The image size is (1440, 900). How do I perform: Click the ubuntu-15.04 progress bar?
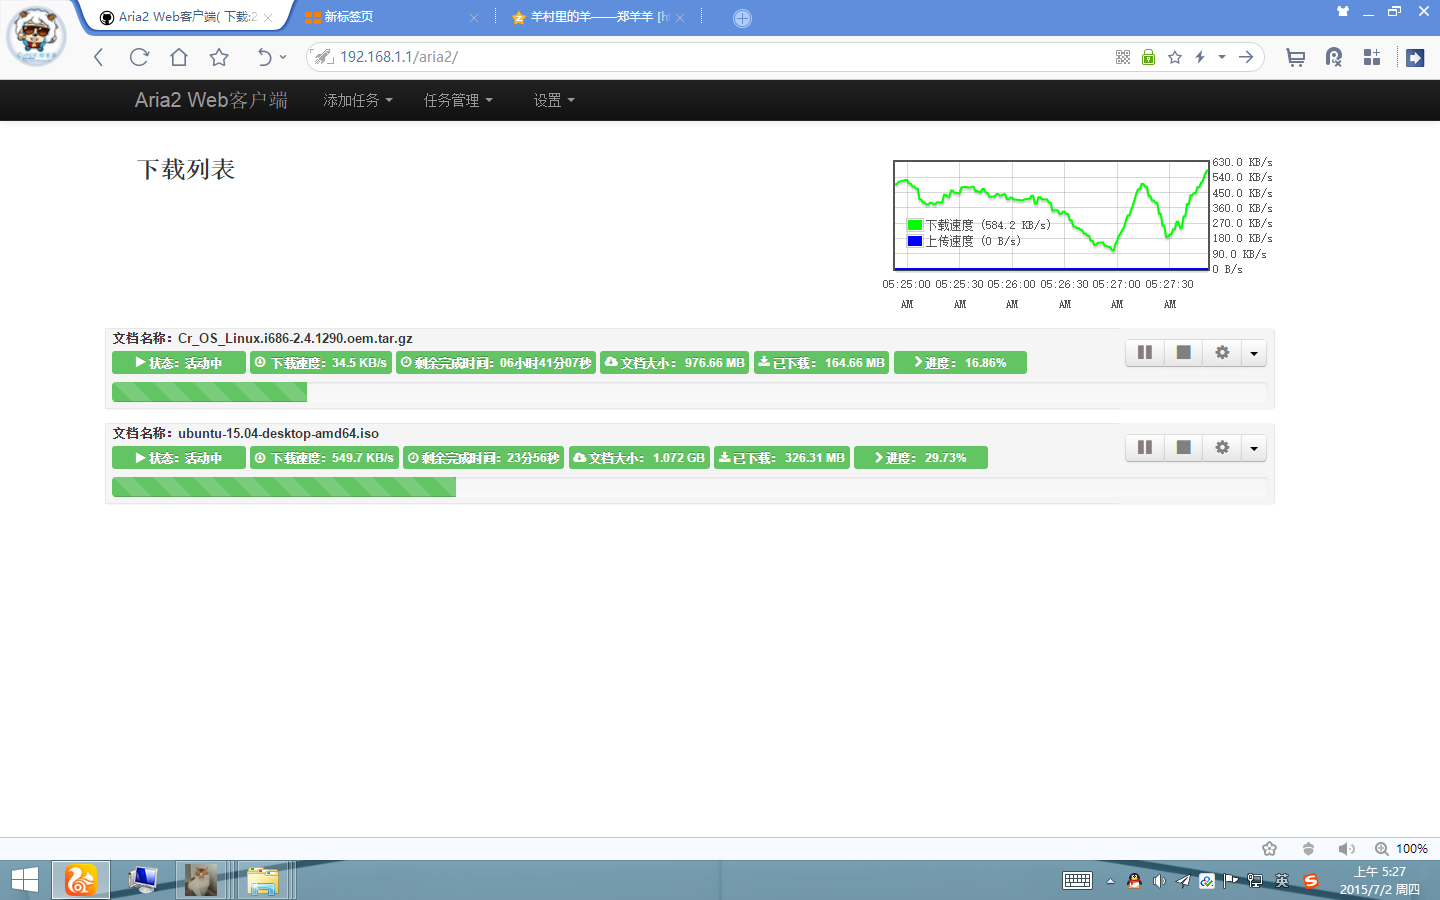[690, 487]
